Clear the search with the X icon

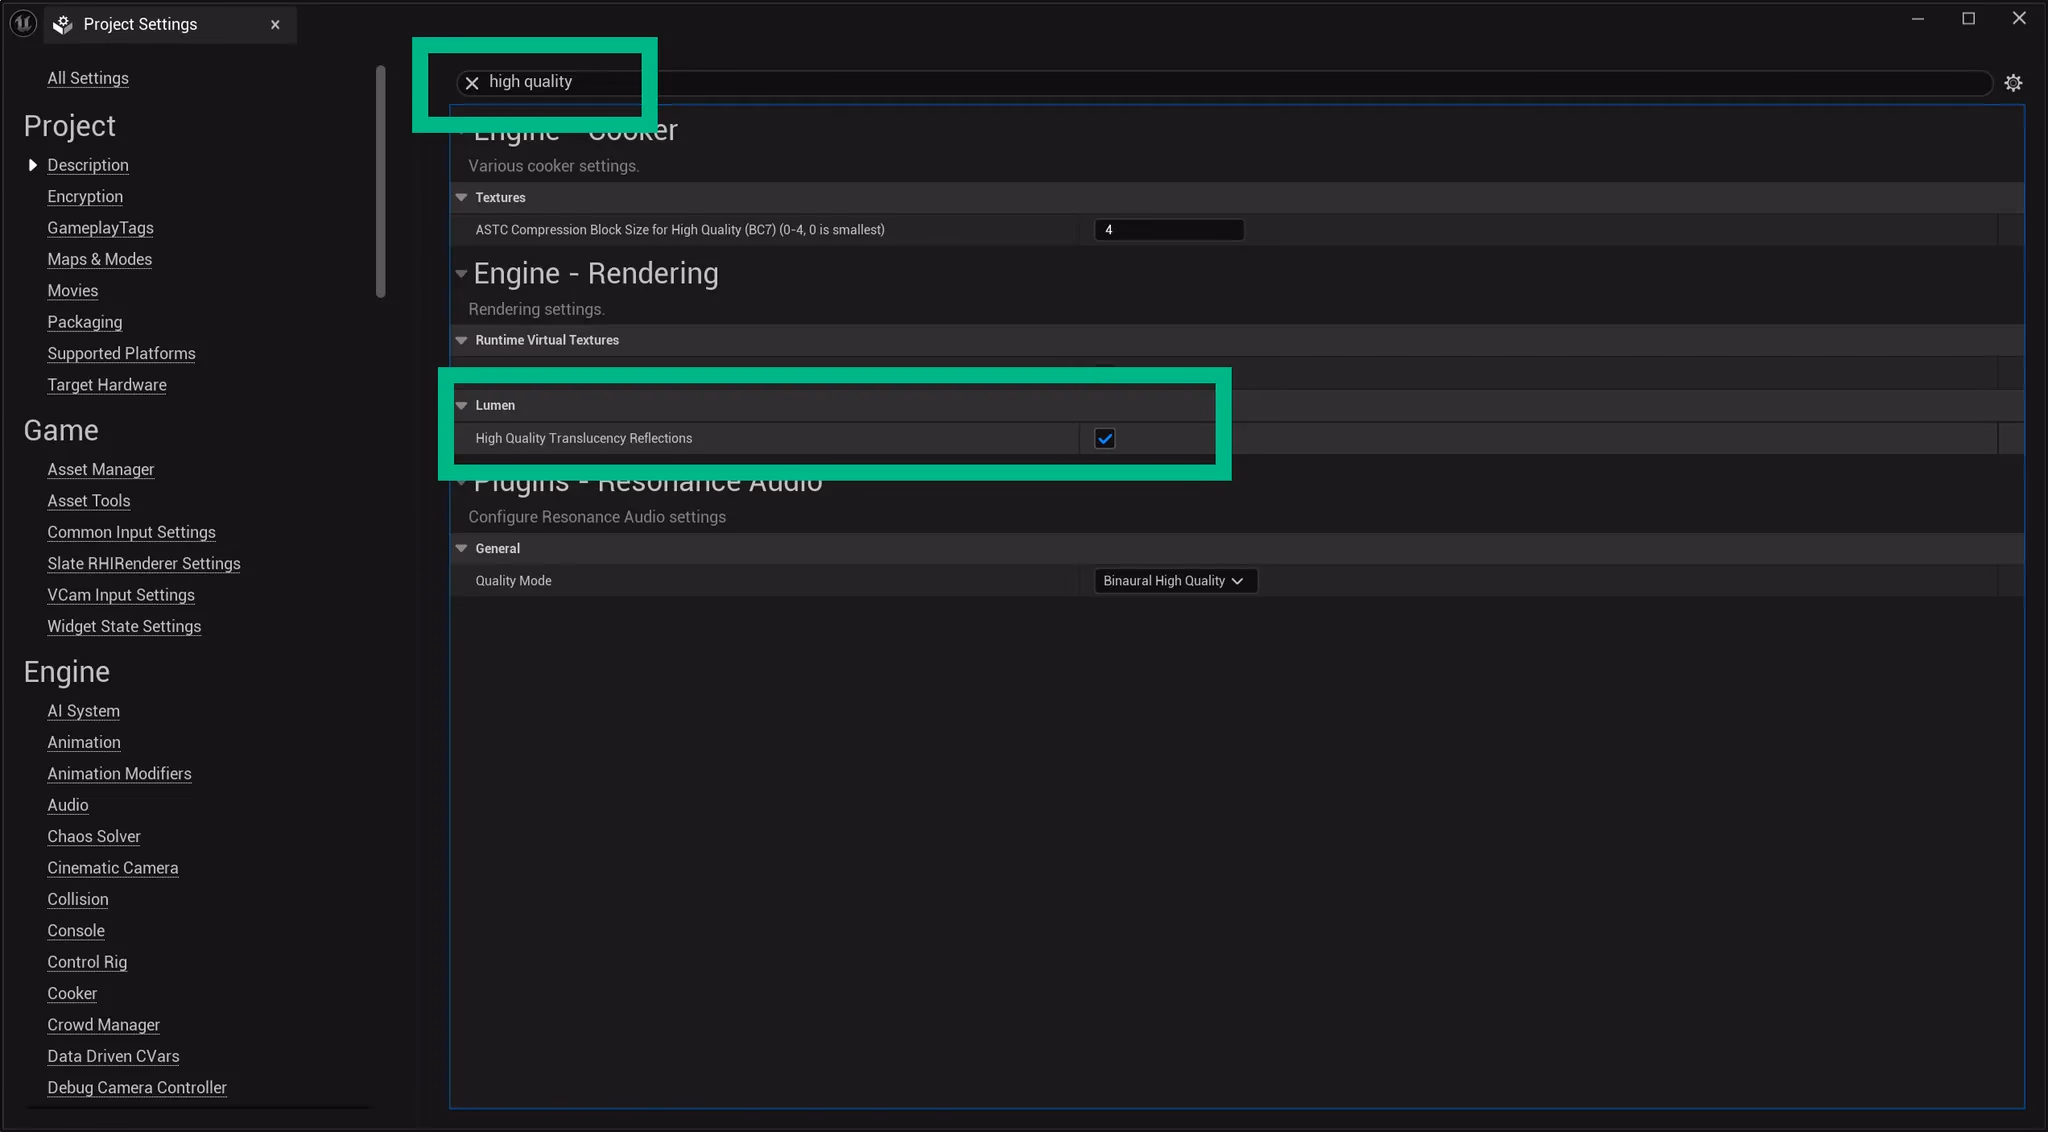[471, 83]
